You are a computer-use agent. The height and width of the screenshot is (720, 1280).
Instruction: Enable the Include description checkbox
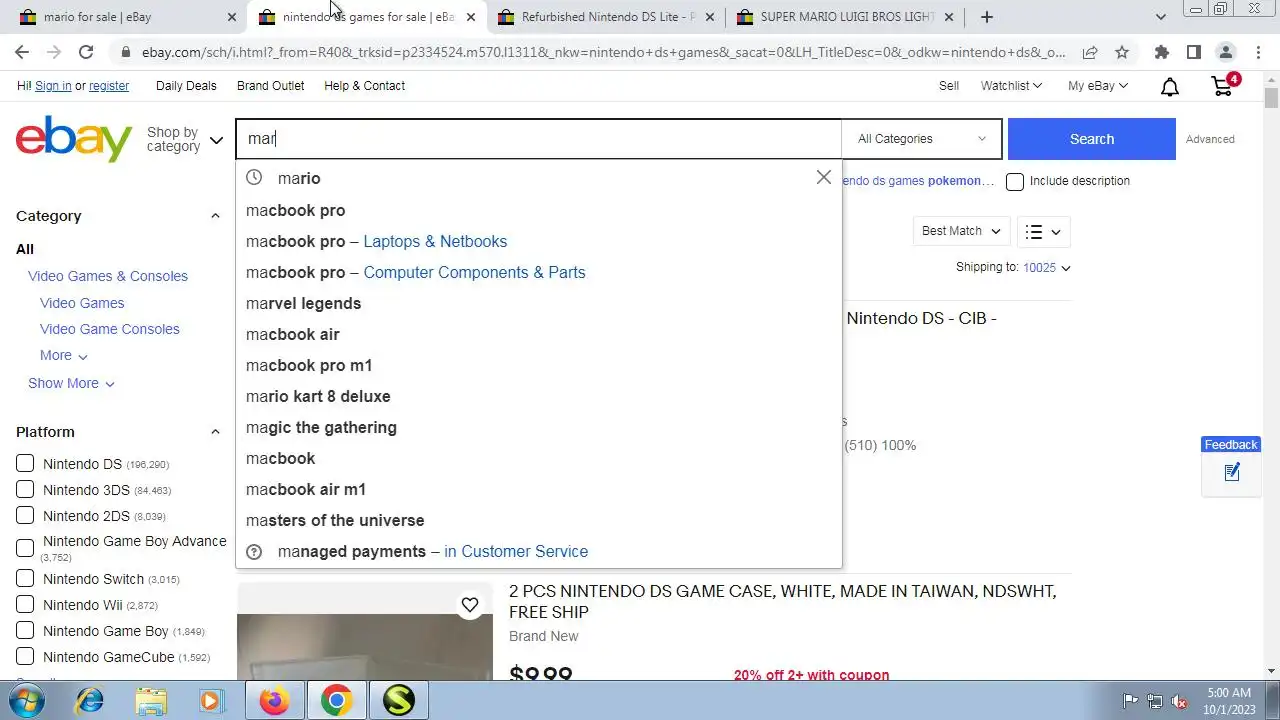pos(1015,181)
